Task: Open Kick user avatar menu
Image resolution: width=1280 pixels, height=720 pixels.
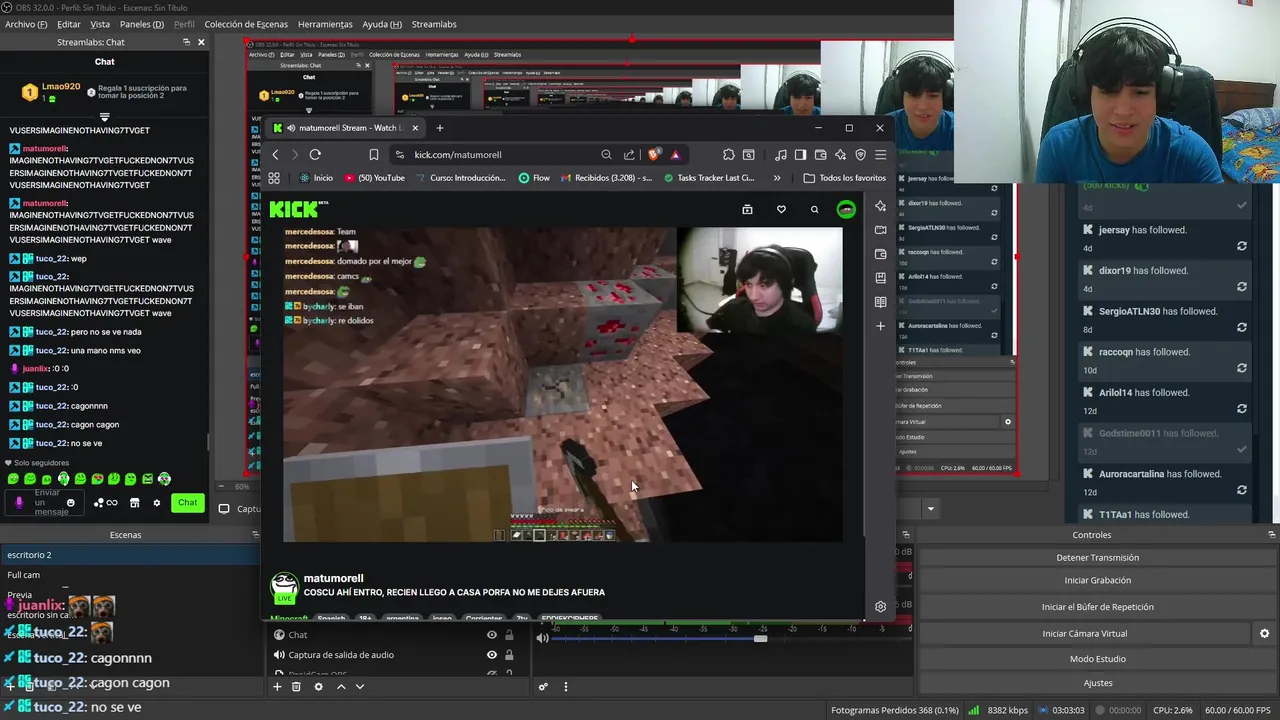Action: click(847, 209)
